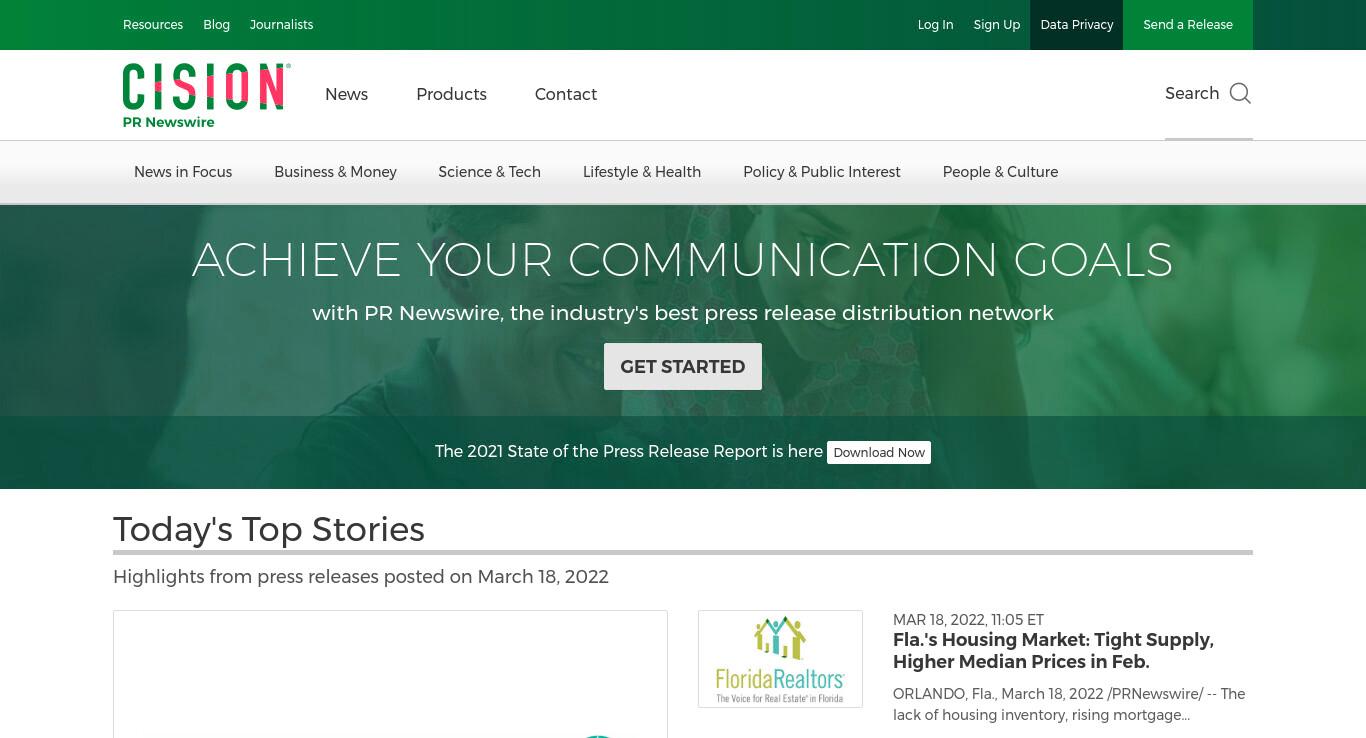Open the Data Privacy tab
Image resolution: width=1366 pixels, height=738 pixels.
click(x=1076, y=25)
